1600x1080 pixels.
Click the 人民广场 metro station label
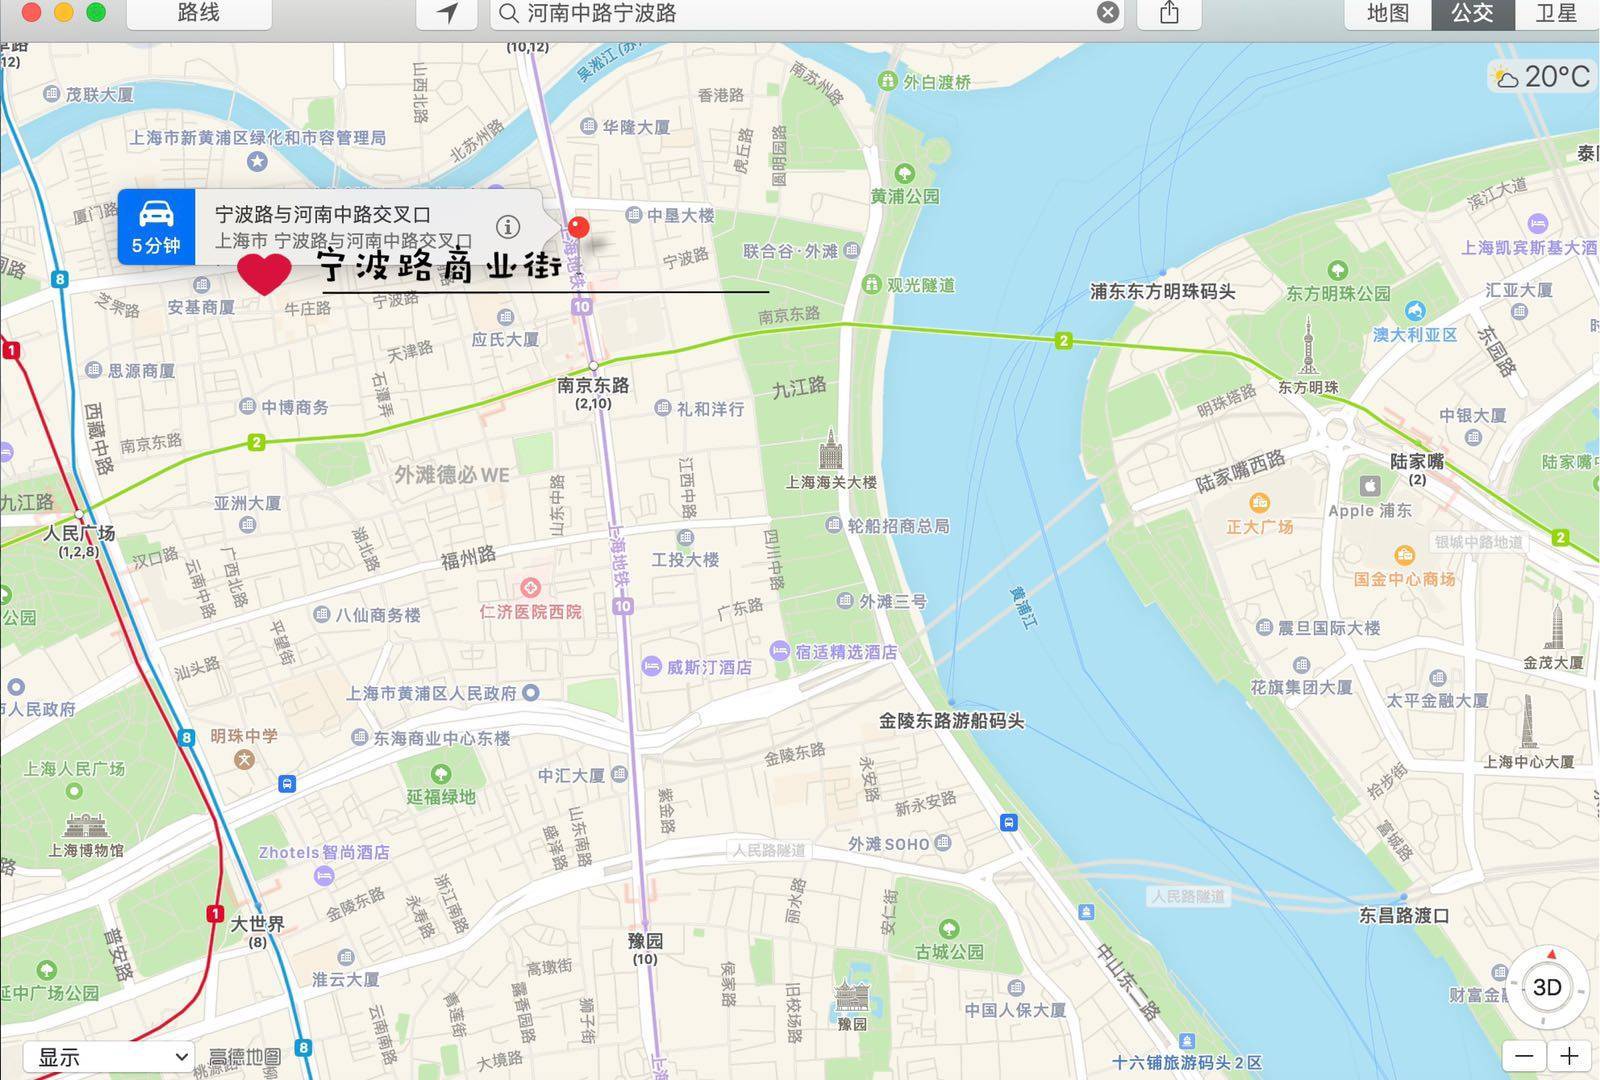pos(78,533)
